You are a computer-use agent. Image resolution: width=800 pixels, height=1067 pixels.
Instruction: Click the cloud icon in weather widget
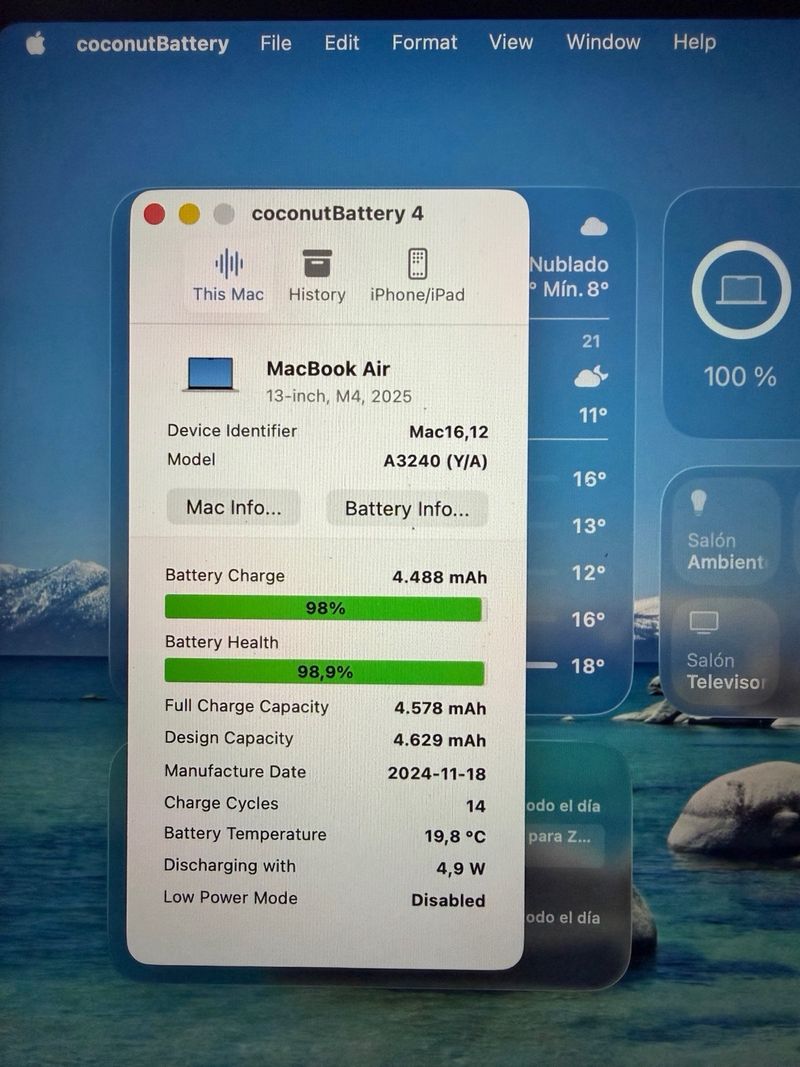tap(593, 227)
